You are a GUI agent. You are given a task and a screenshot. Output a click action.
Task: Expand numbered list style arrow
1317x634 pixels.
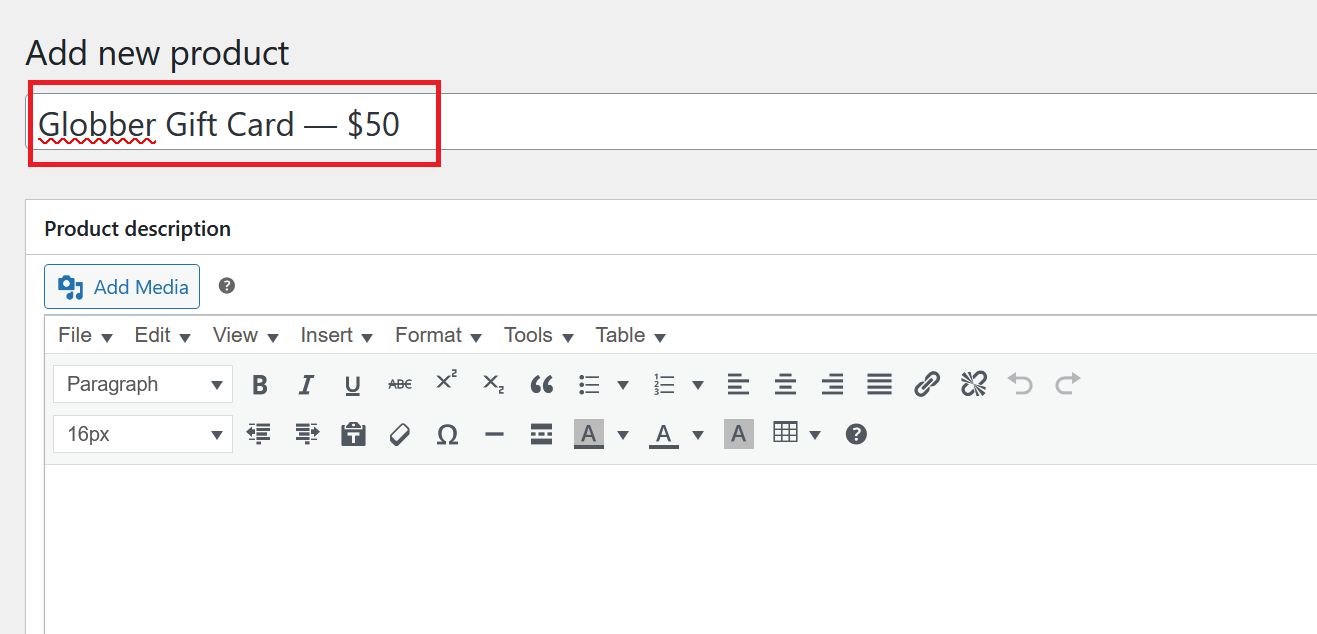[697, 384]
